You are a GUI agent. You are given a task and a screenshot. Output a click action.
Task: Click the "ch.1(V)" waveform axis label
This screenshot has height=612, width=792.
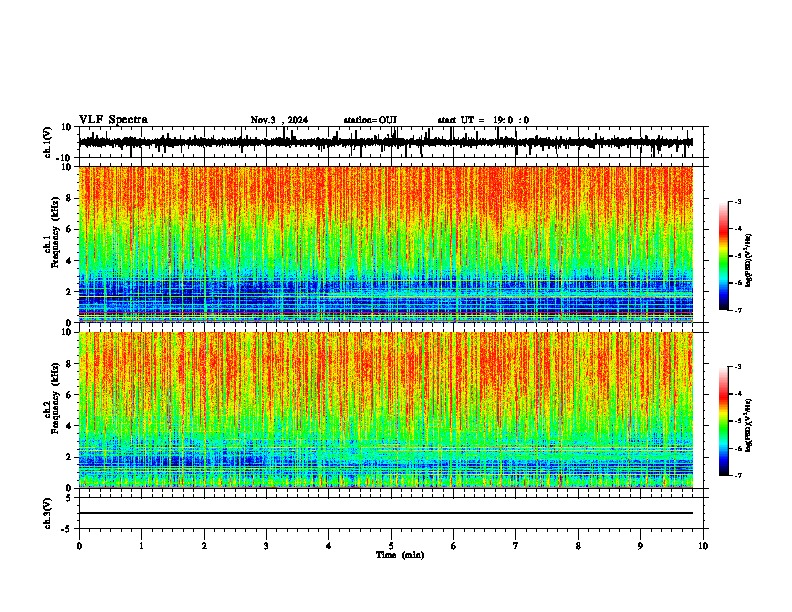click(49, 142)
